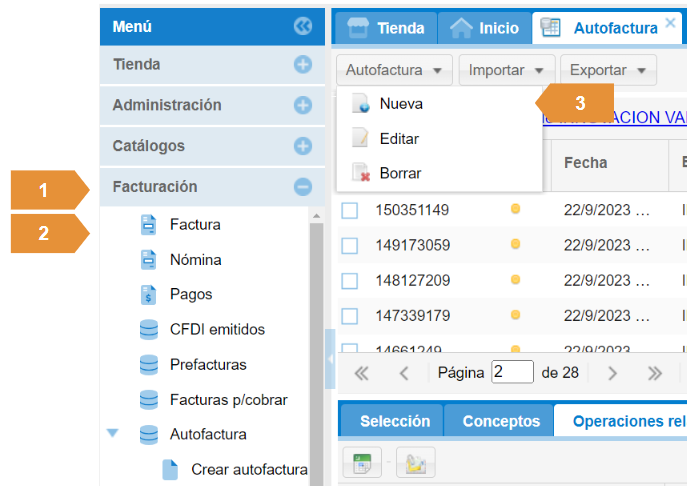
Task: Expand the Tienda menu section
Action: point(302,65)
